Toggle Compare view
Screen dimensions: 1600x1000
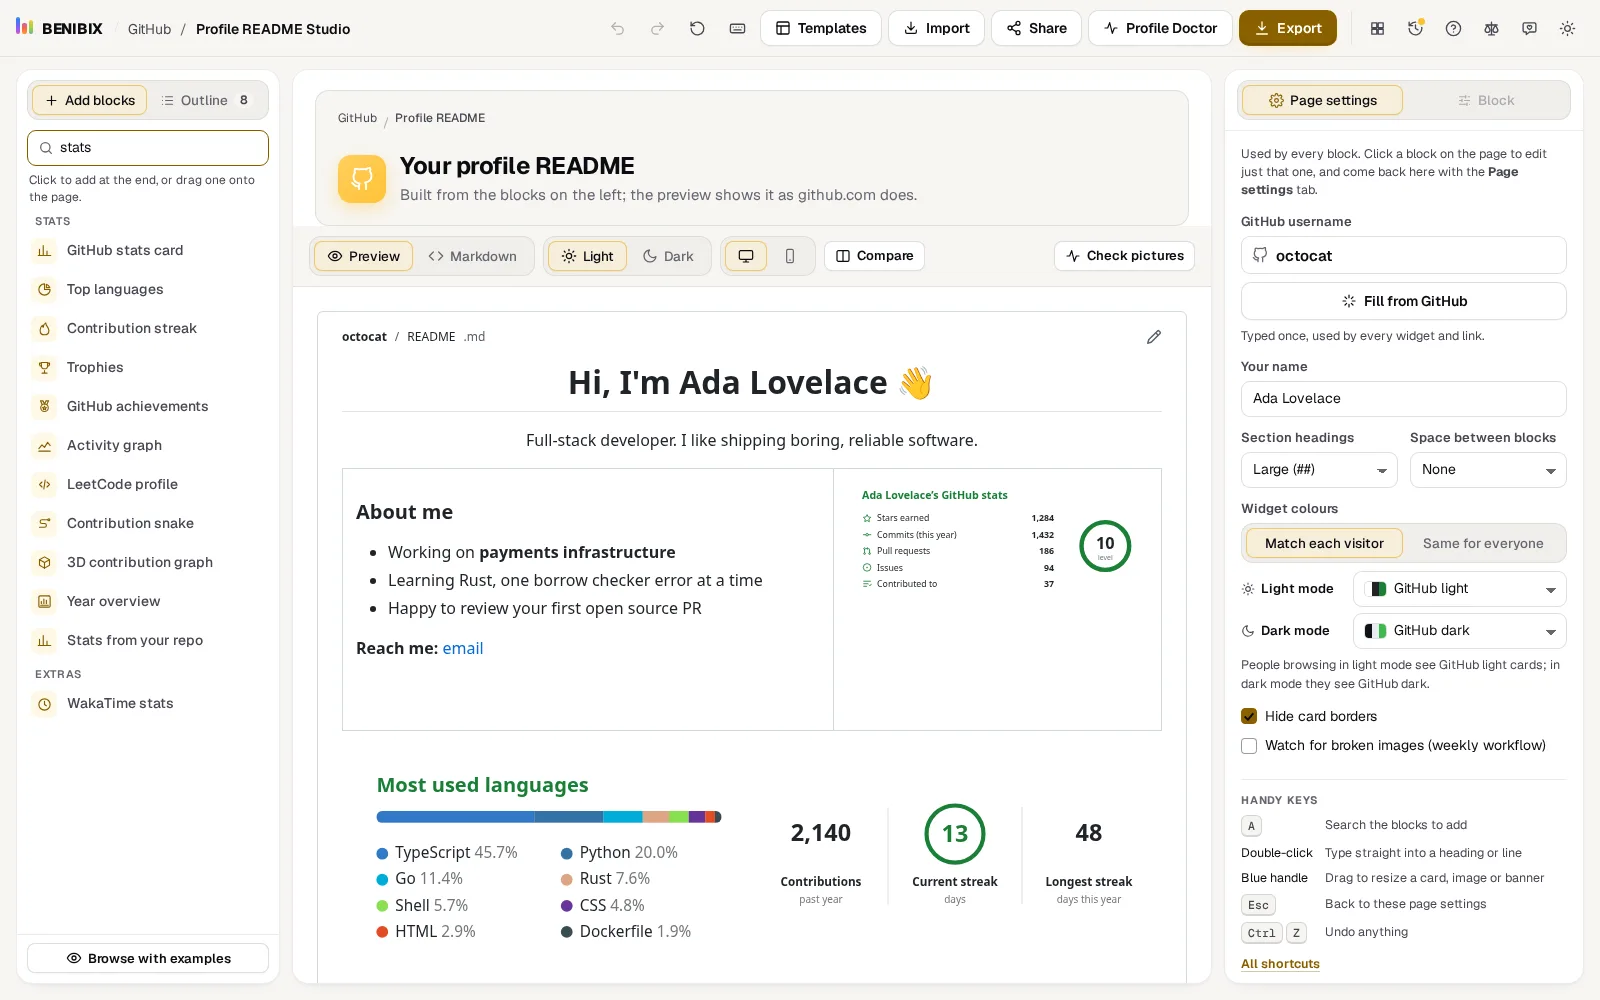tap(874, 256)
